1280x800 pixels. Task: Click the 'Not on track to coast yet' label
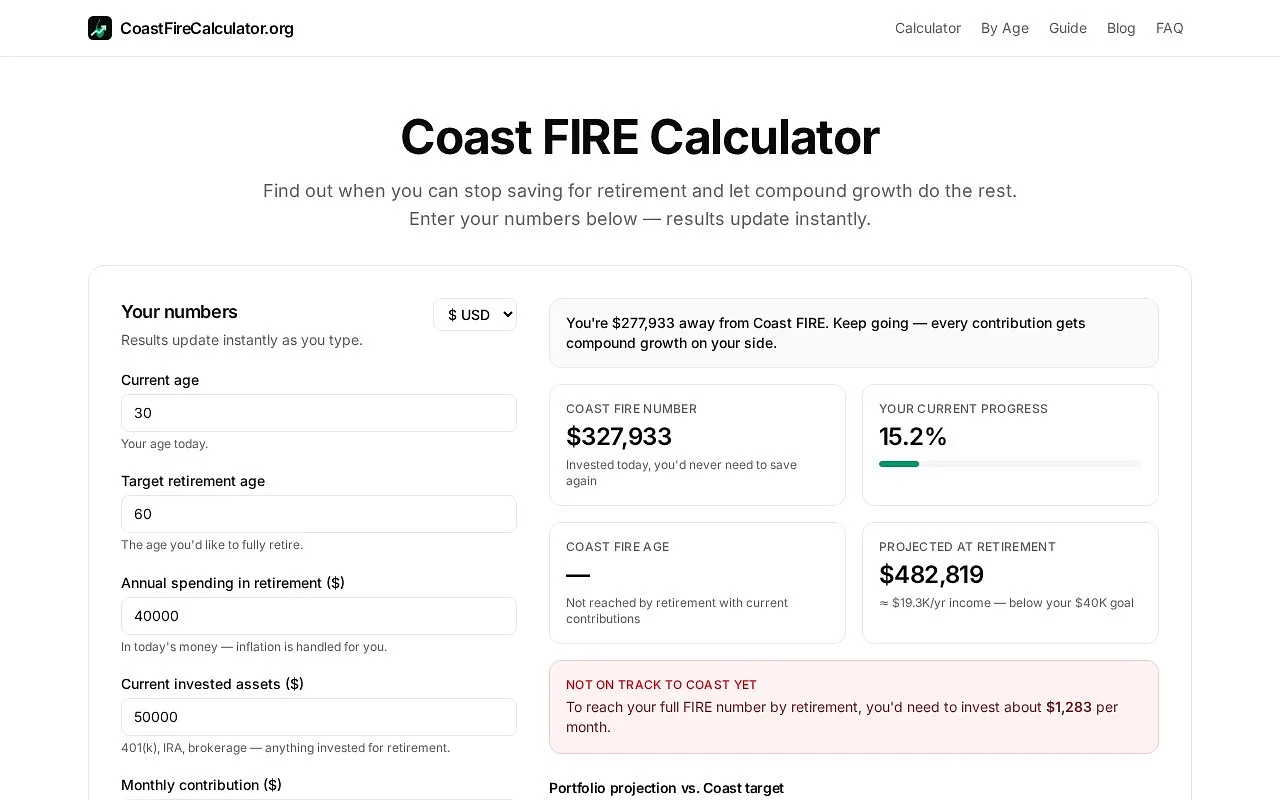tap(661, 685)
